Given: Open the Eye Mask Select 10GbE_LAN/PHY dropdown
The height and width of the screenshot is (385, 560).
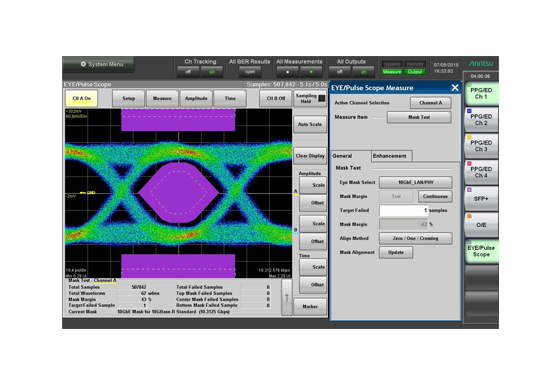Looking at the screenshot, I should tap(415, 182).
